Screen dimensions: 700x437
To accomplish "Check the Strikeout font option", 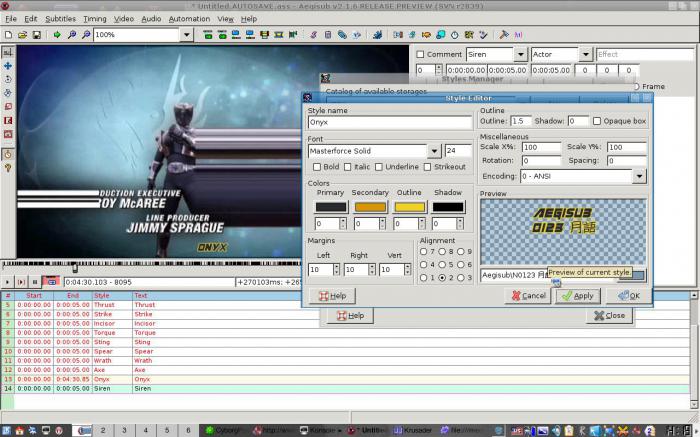I will click(x=428, y=167).
